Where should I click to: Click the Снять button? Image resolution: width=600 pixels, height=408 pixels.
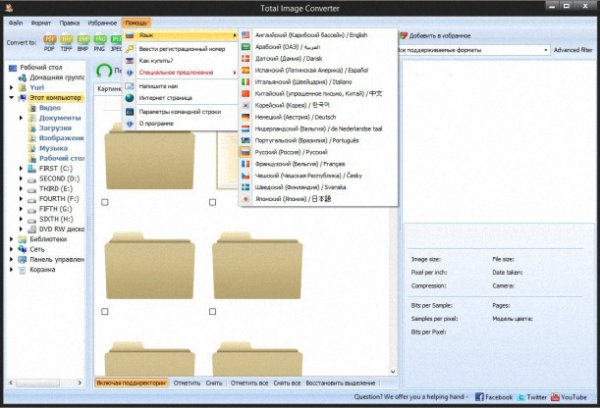[214, 383]
